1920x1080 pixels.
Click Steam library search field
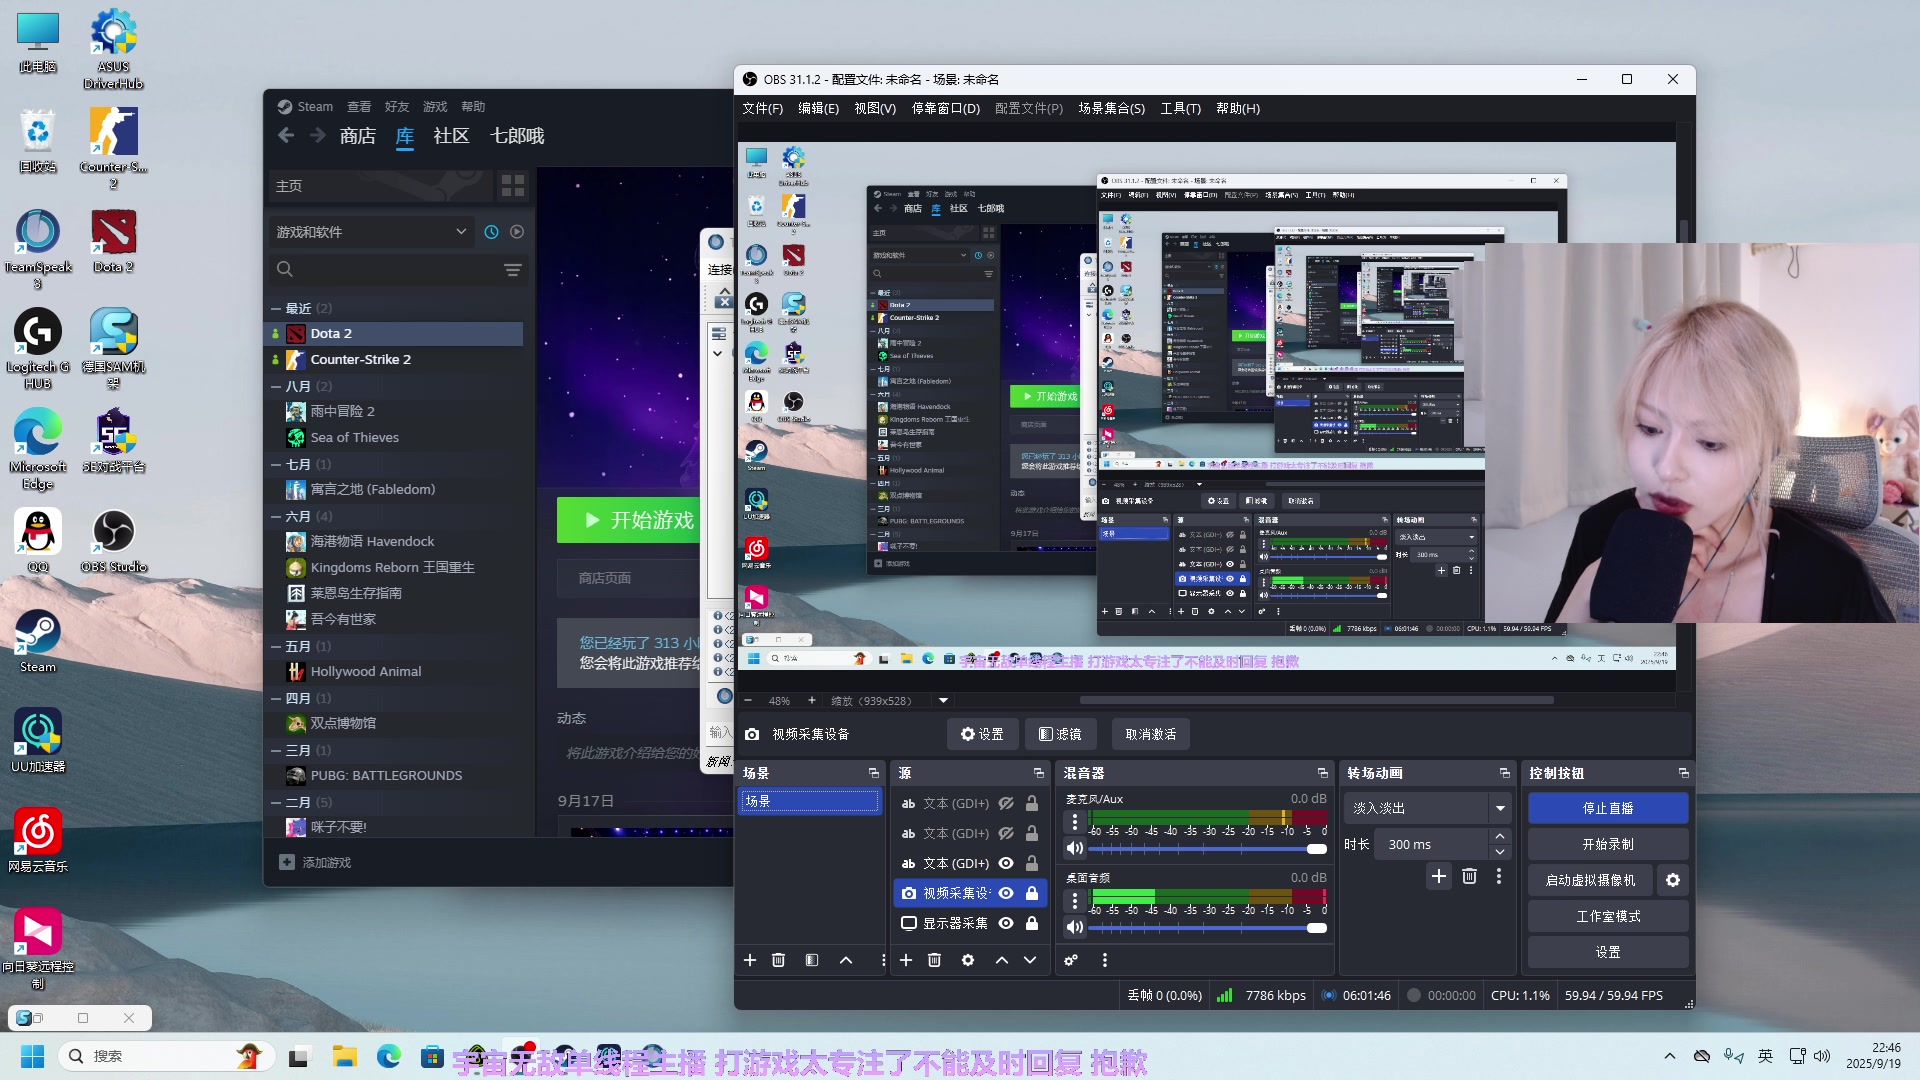tap(398, 269)
